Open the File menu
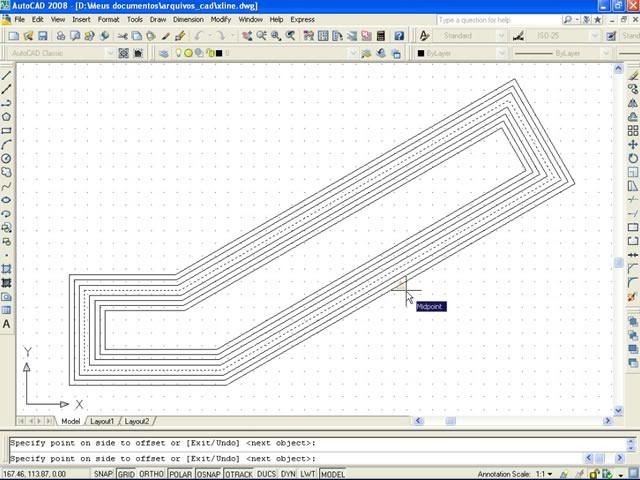Viewport: 640px width, 480px height. coord(19,19)
